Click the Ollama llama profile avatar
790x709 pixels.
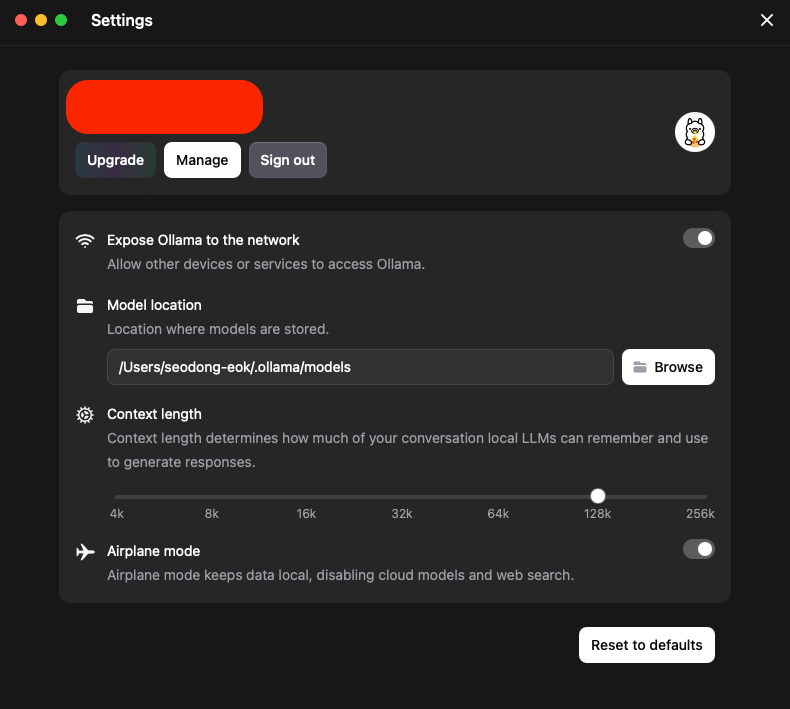[695, 132]
